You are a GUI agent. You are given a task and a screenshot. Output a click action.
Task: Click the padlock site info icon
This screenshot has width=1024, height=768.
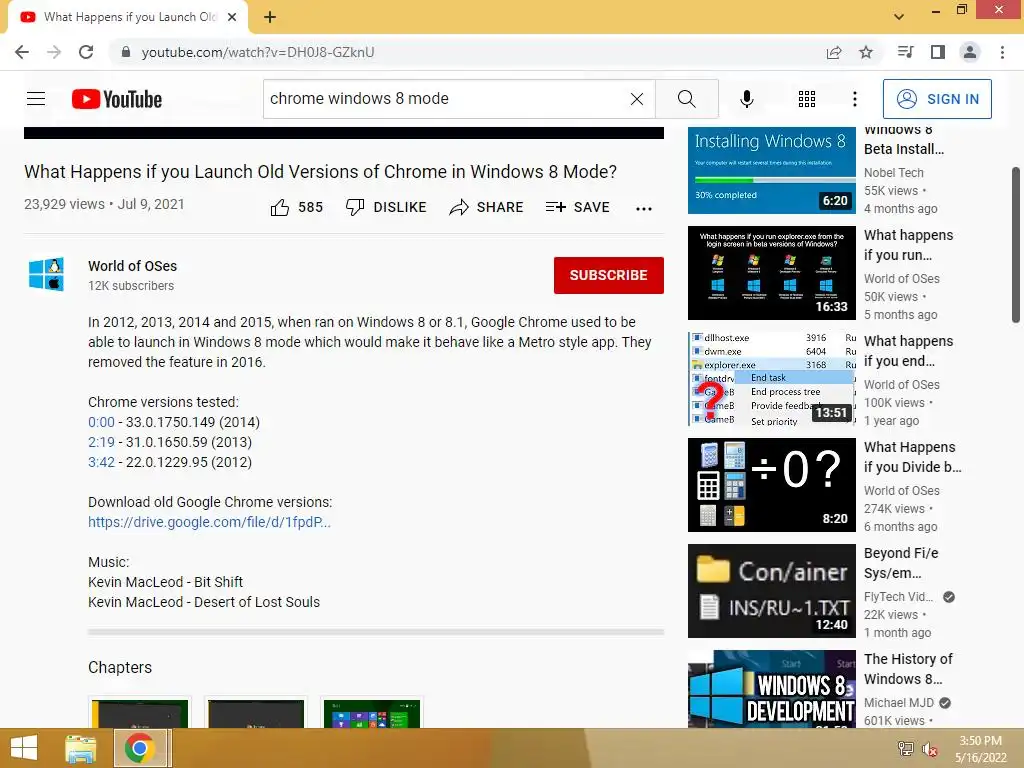tap(126, 52)
